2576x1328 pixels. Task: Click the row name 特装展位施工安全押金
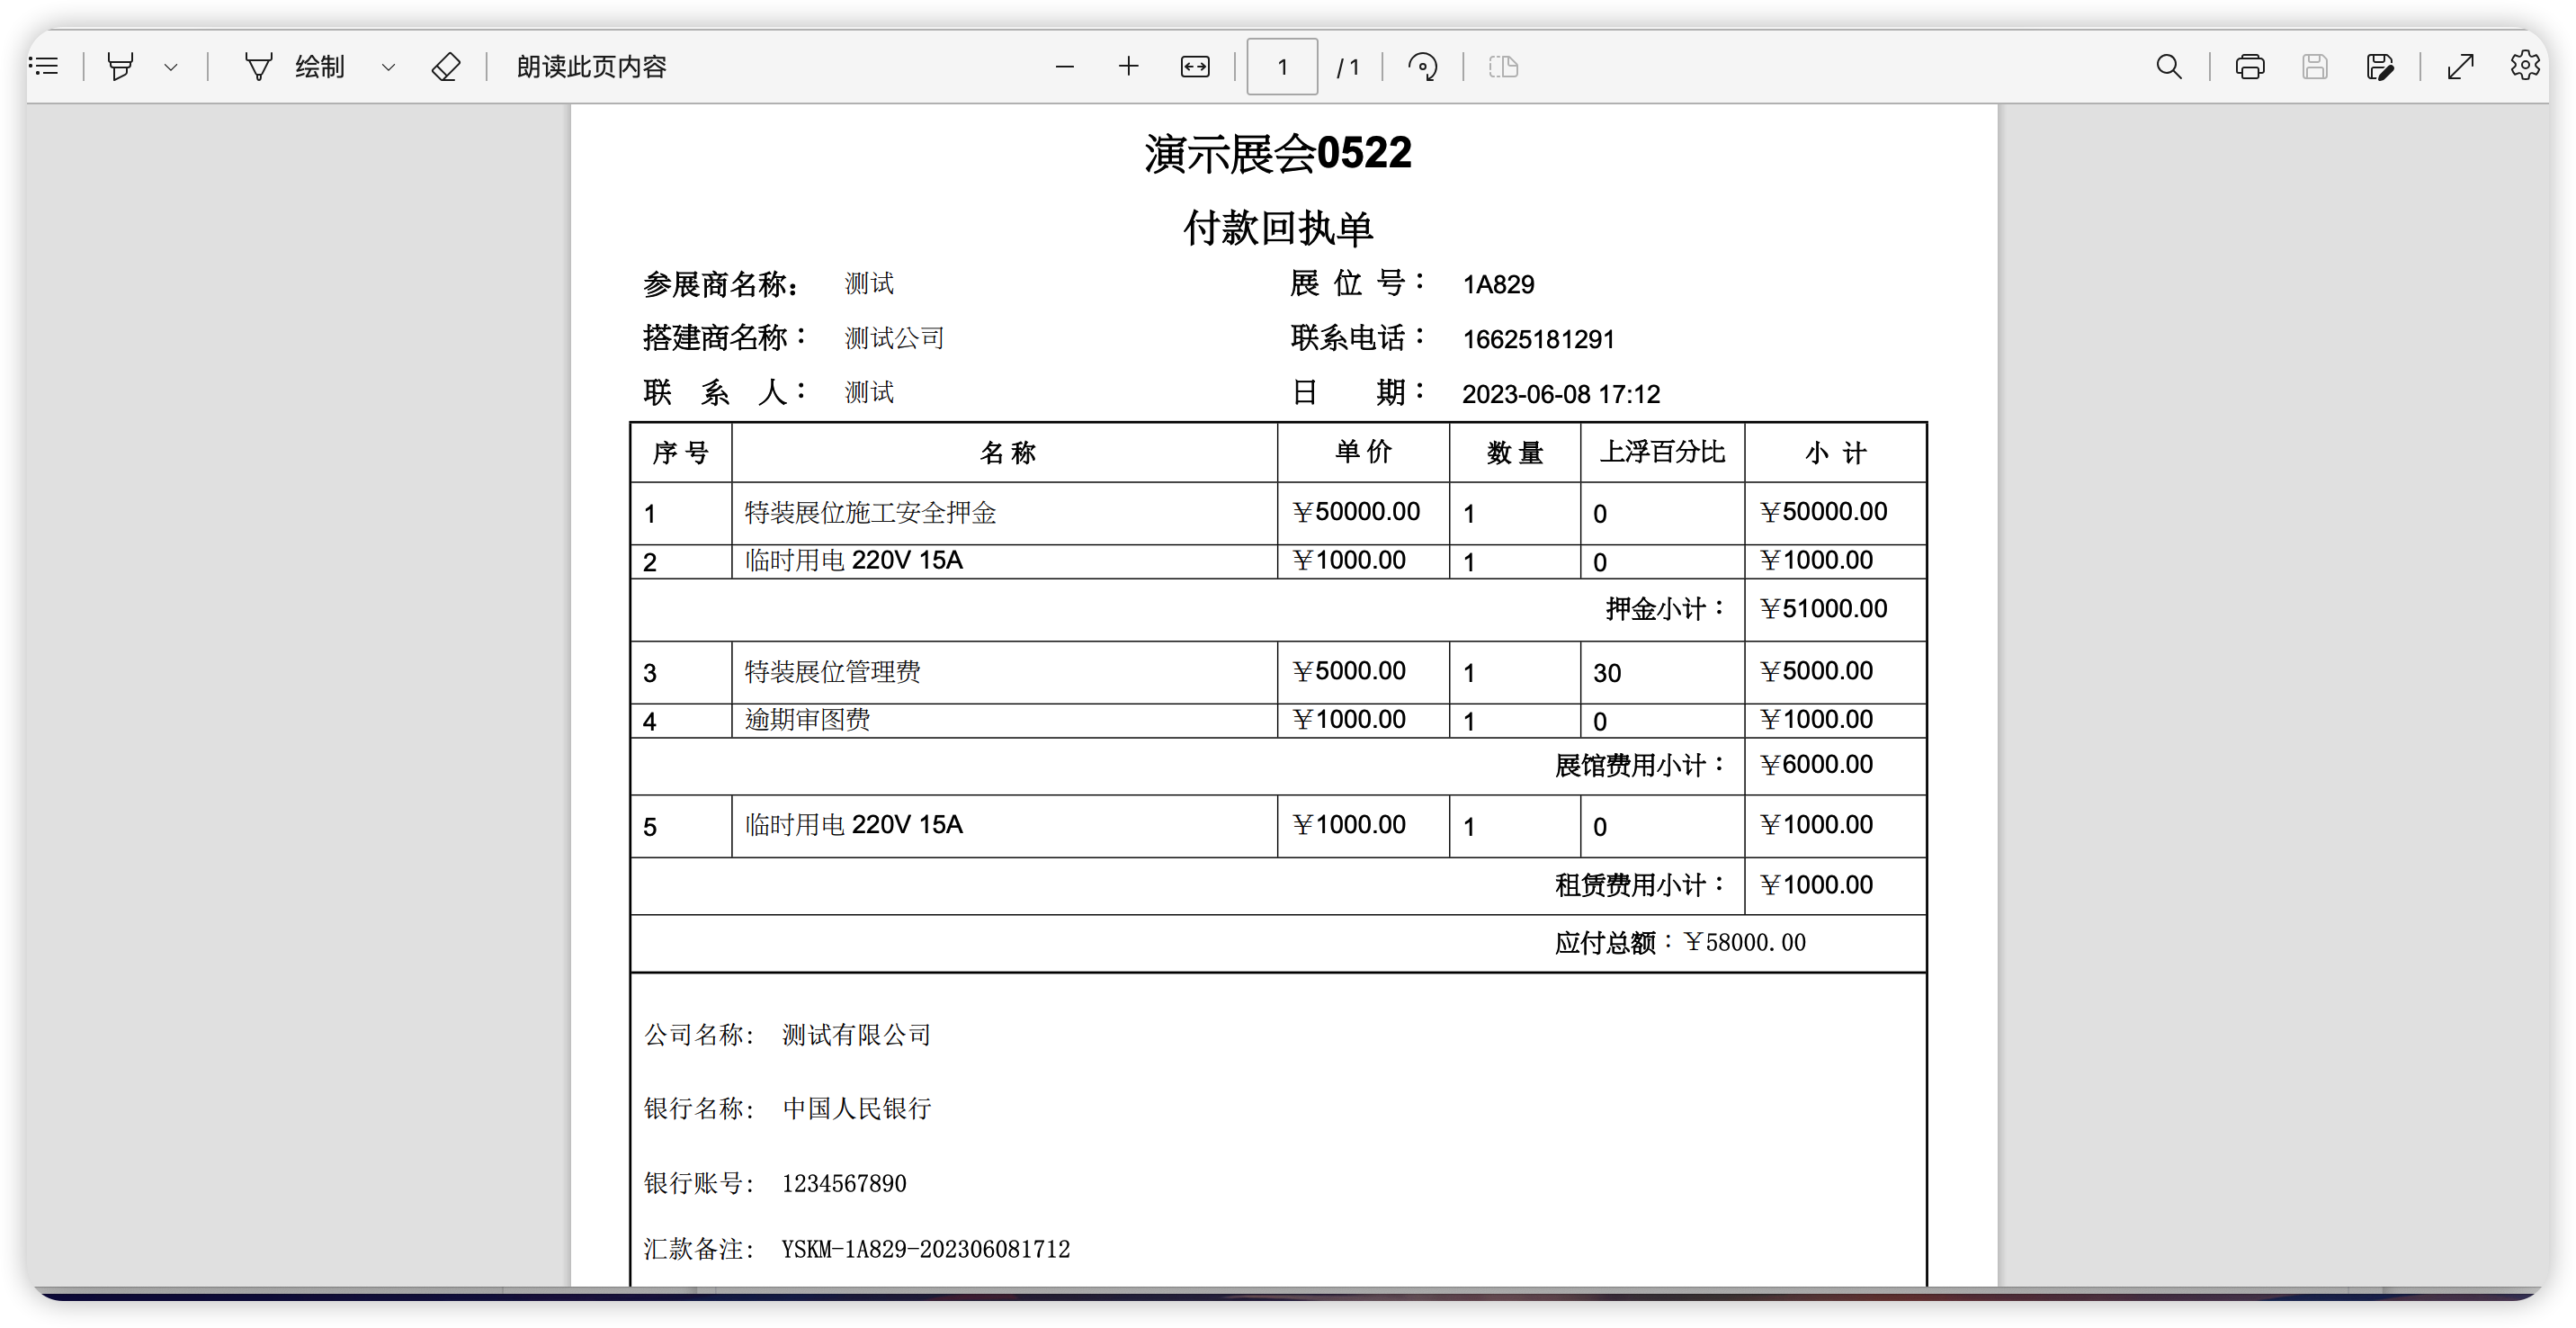coord(870,513)
